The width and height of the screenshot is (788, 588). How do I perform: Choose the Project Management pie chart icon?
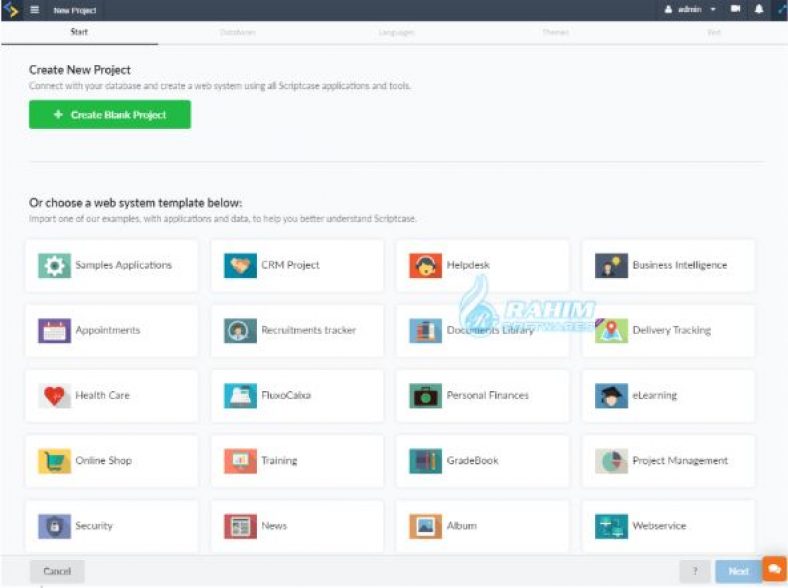pos(611,461)
